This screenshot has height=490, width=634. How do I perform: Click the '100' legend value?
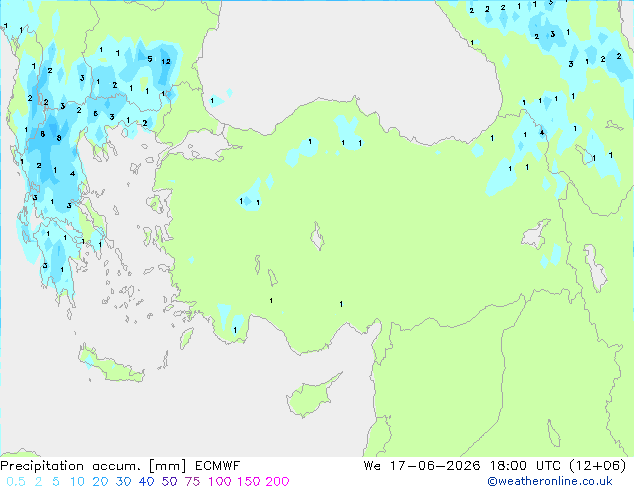(220, 482)
